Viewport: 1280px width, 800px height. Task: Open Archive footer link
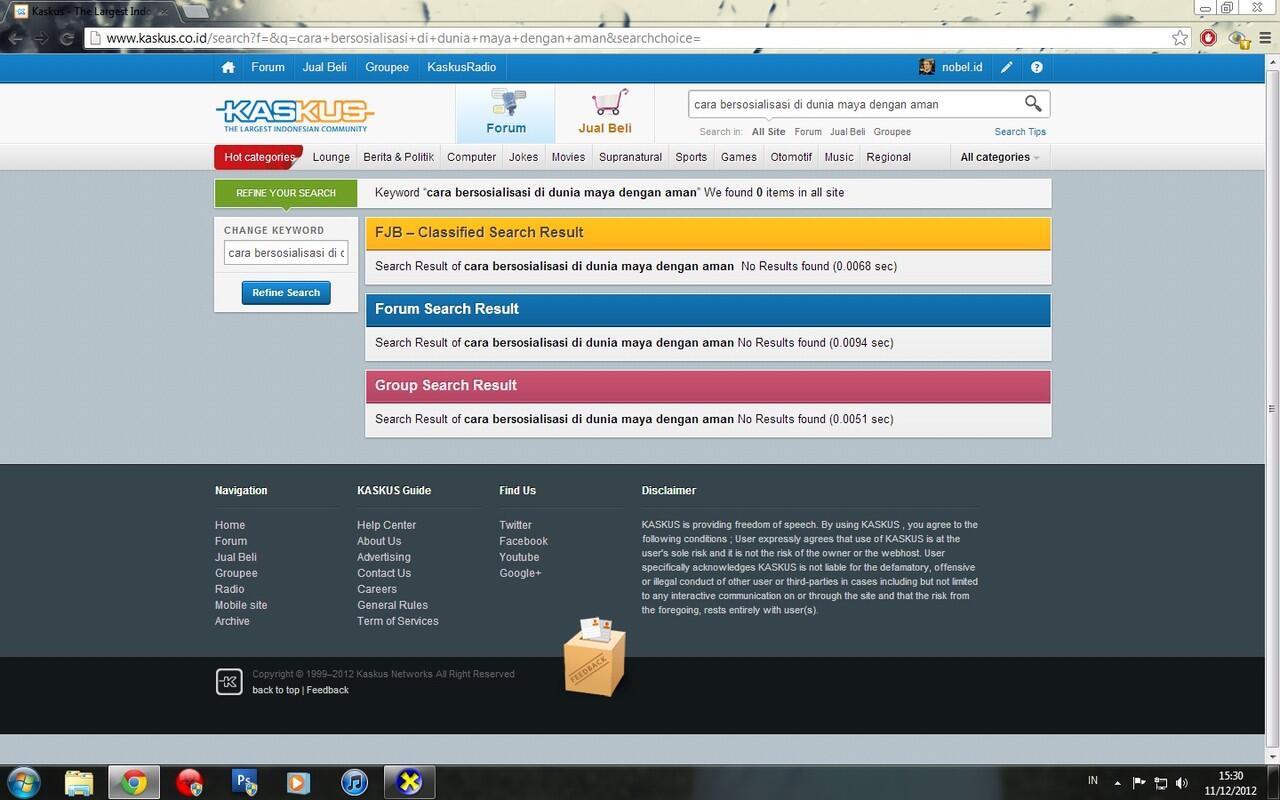click(232, 621)
